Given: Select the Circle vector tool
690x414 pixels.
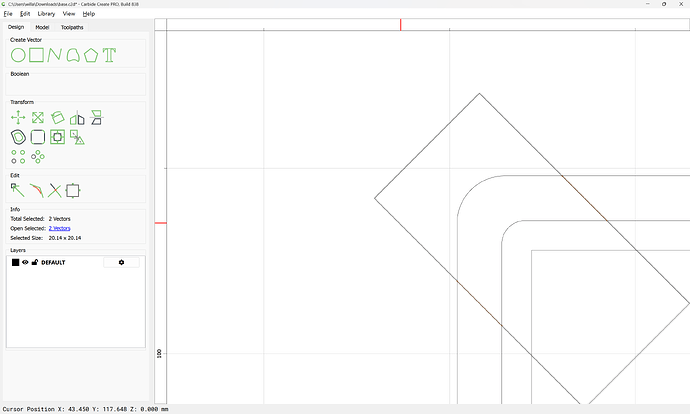Looking at the screenshot, I should click(x=18, y=55).
